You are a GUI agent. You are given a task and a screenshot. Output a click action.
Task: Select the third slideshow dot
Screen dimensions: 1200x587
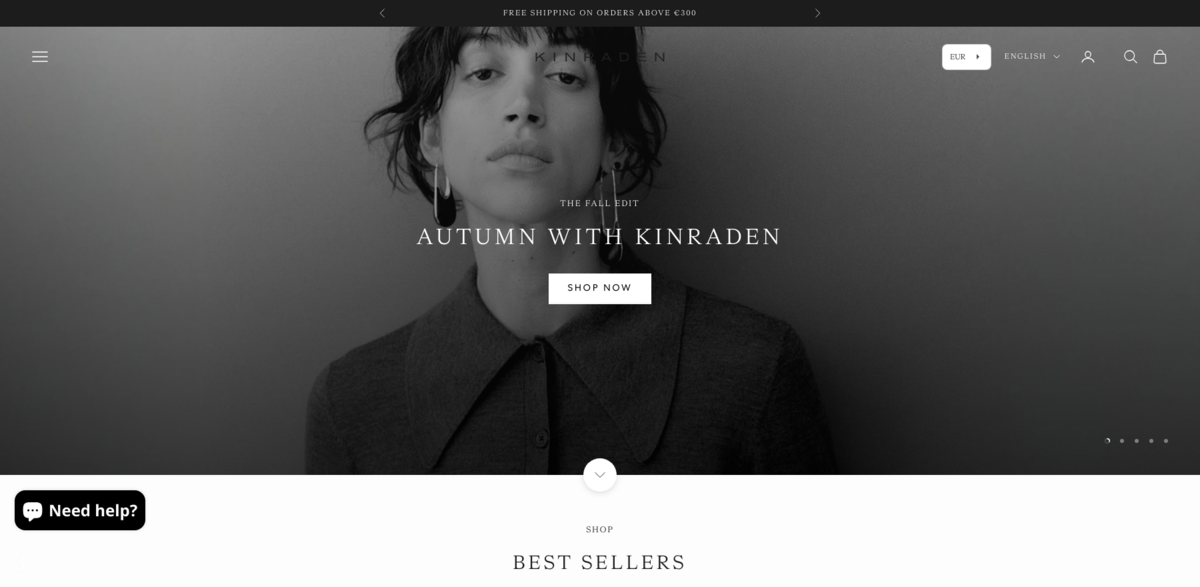[1136, 440]
